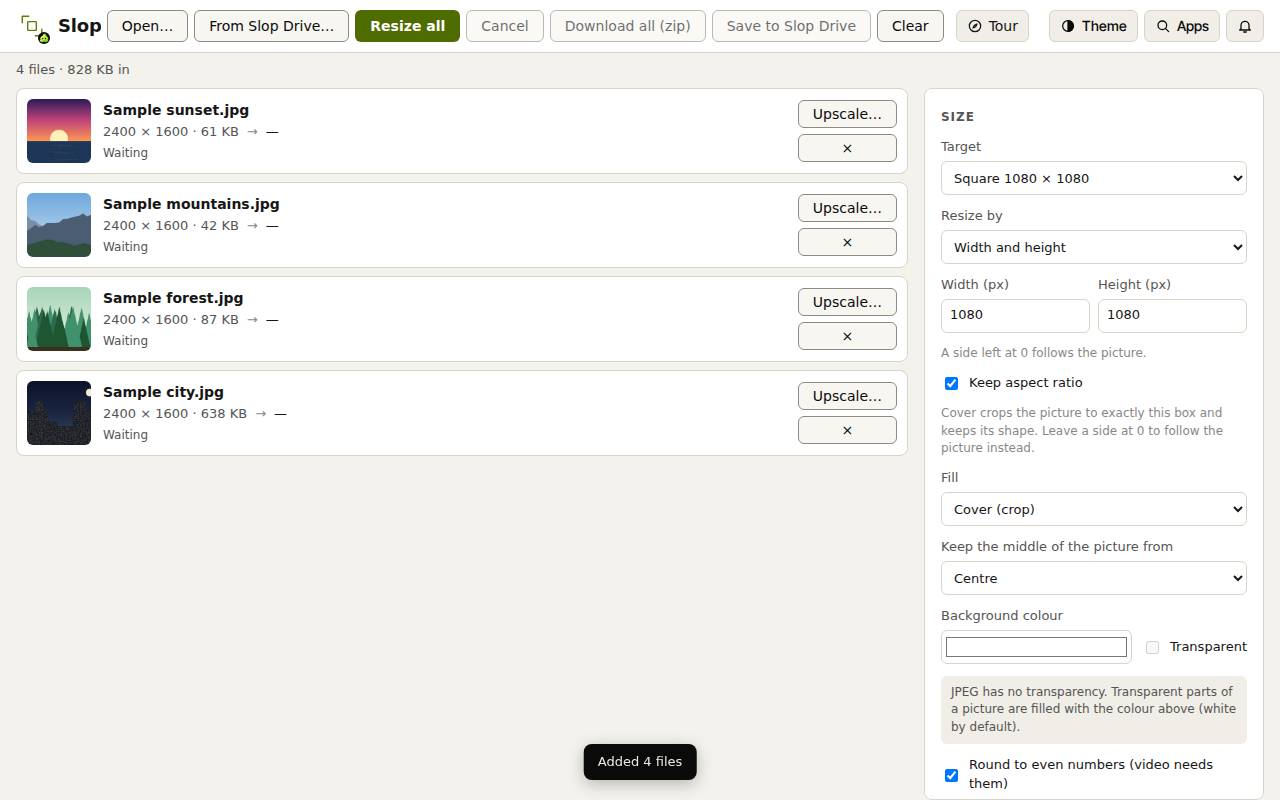Remove Sample forest.jpg with its × button
1280x800 pixels.
[847, 336]
